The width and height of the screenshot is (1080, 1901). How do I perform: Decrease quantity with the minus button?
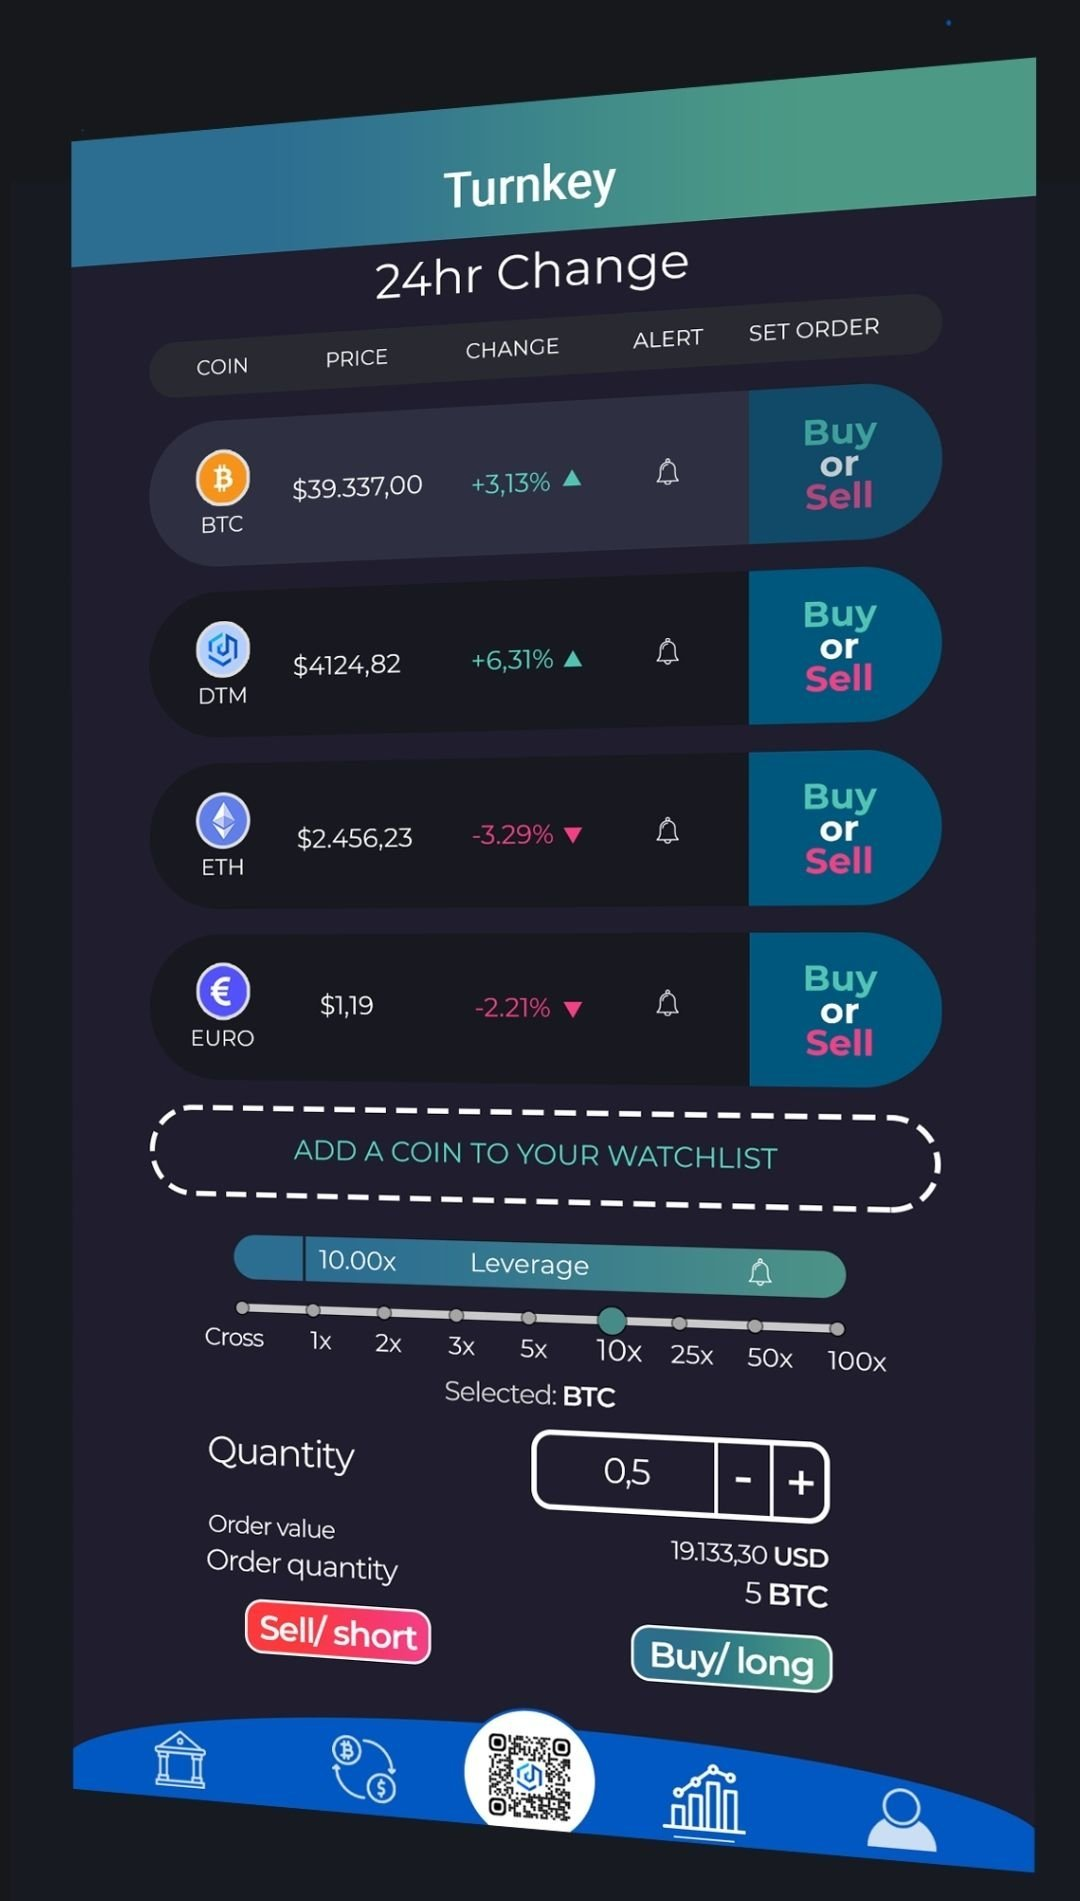(x=743, y=1478)
